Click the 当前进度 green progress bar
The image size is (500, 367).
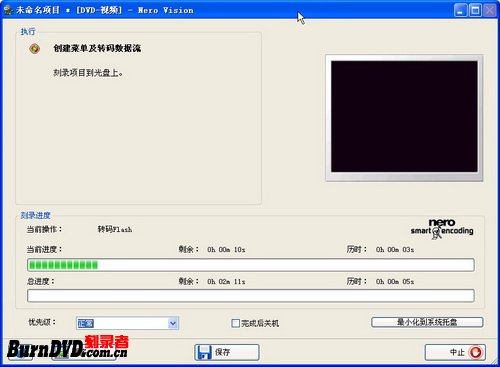pyautogui.click(x=251, y=265)
